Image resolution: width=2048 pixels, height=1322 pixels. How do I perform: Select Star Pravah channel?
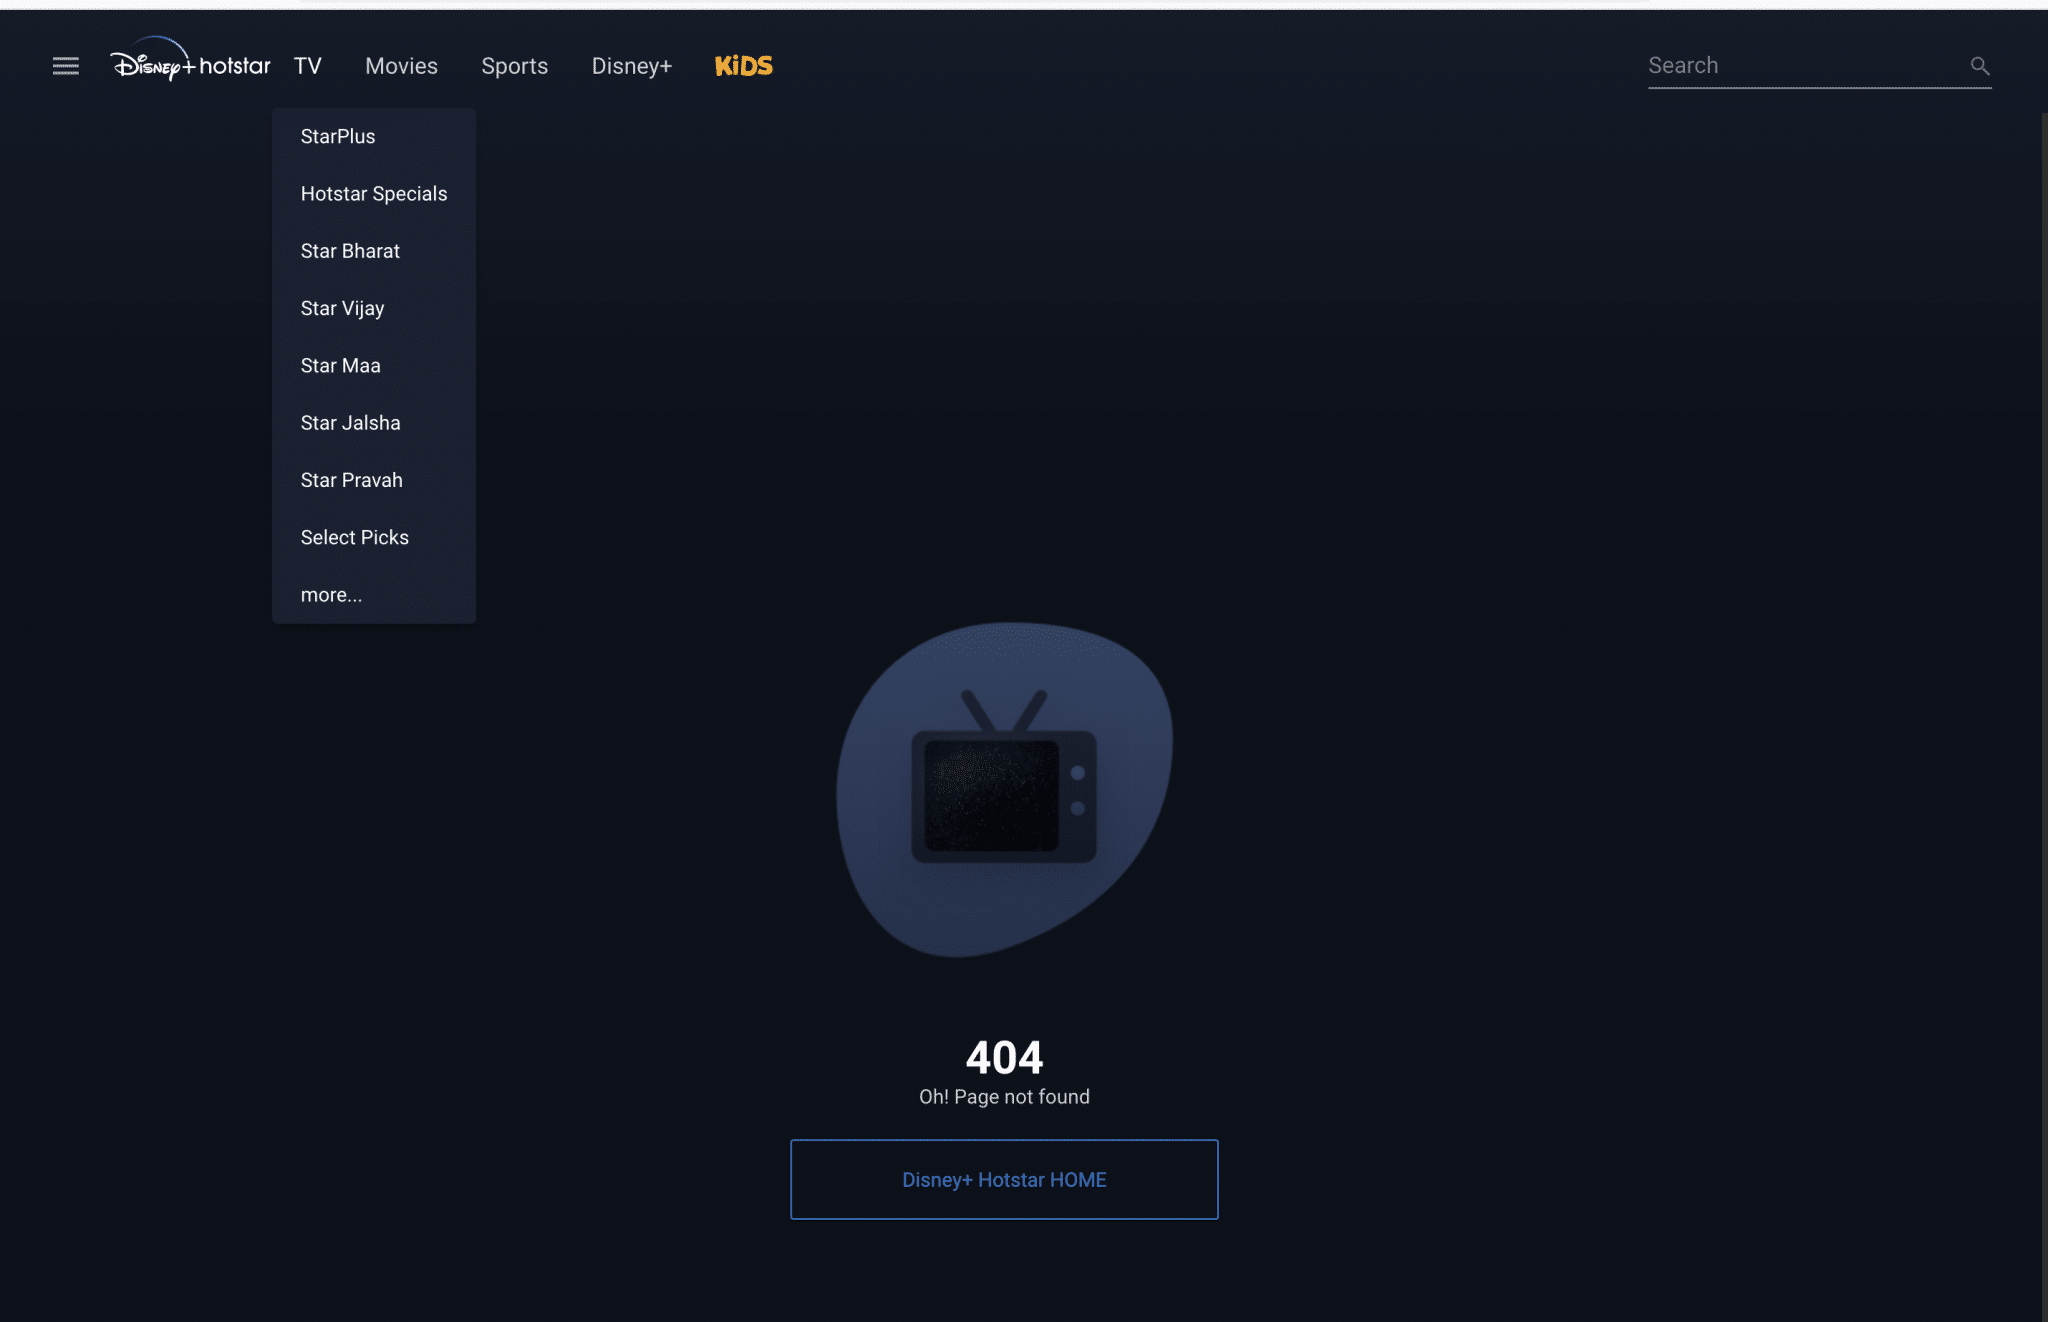pyautogui.click(x=351, y=479)
